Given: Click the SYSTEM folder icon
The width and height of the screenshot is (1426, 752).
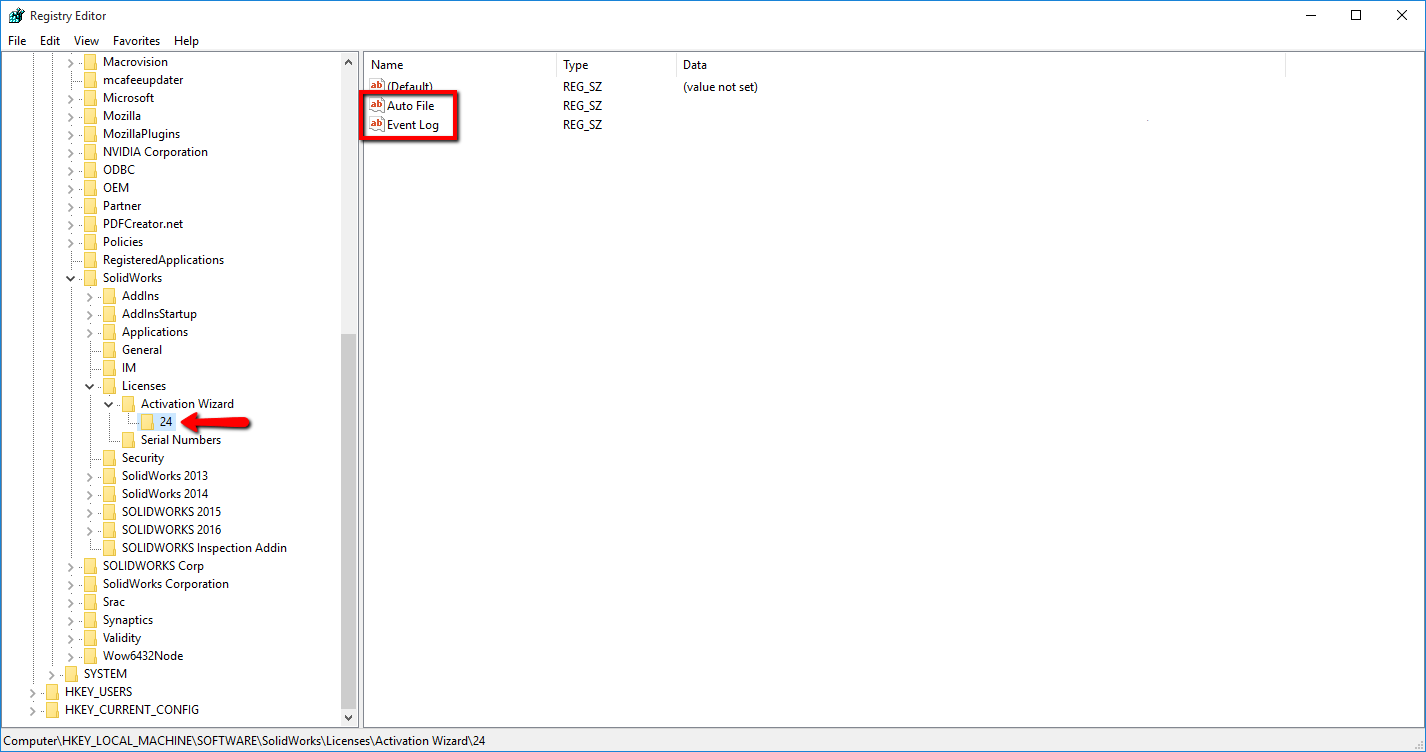Looking at the screenshot, I should (73, 674).
